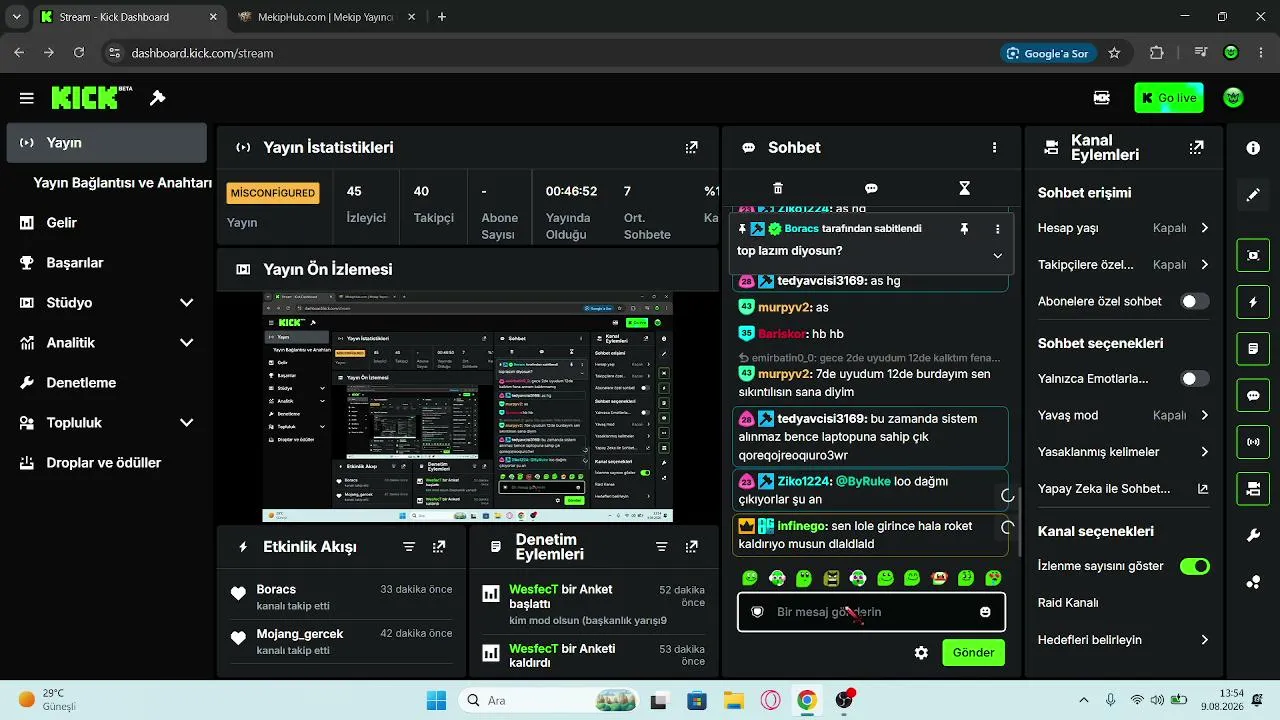Toggle the lightning activity feed sidebar icon

coord(1253,301)
